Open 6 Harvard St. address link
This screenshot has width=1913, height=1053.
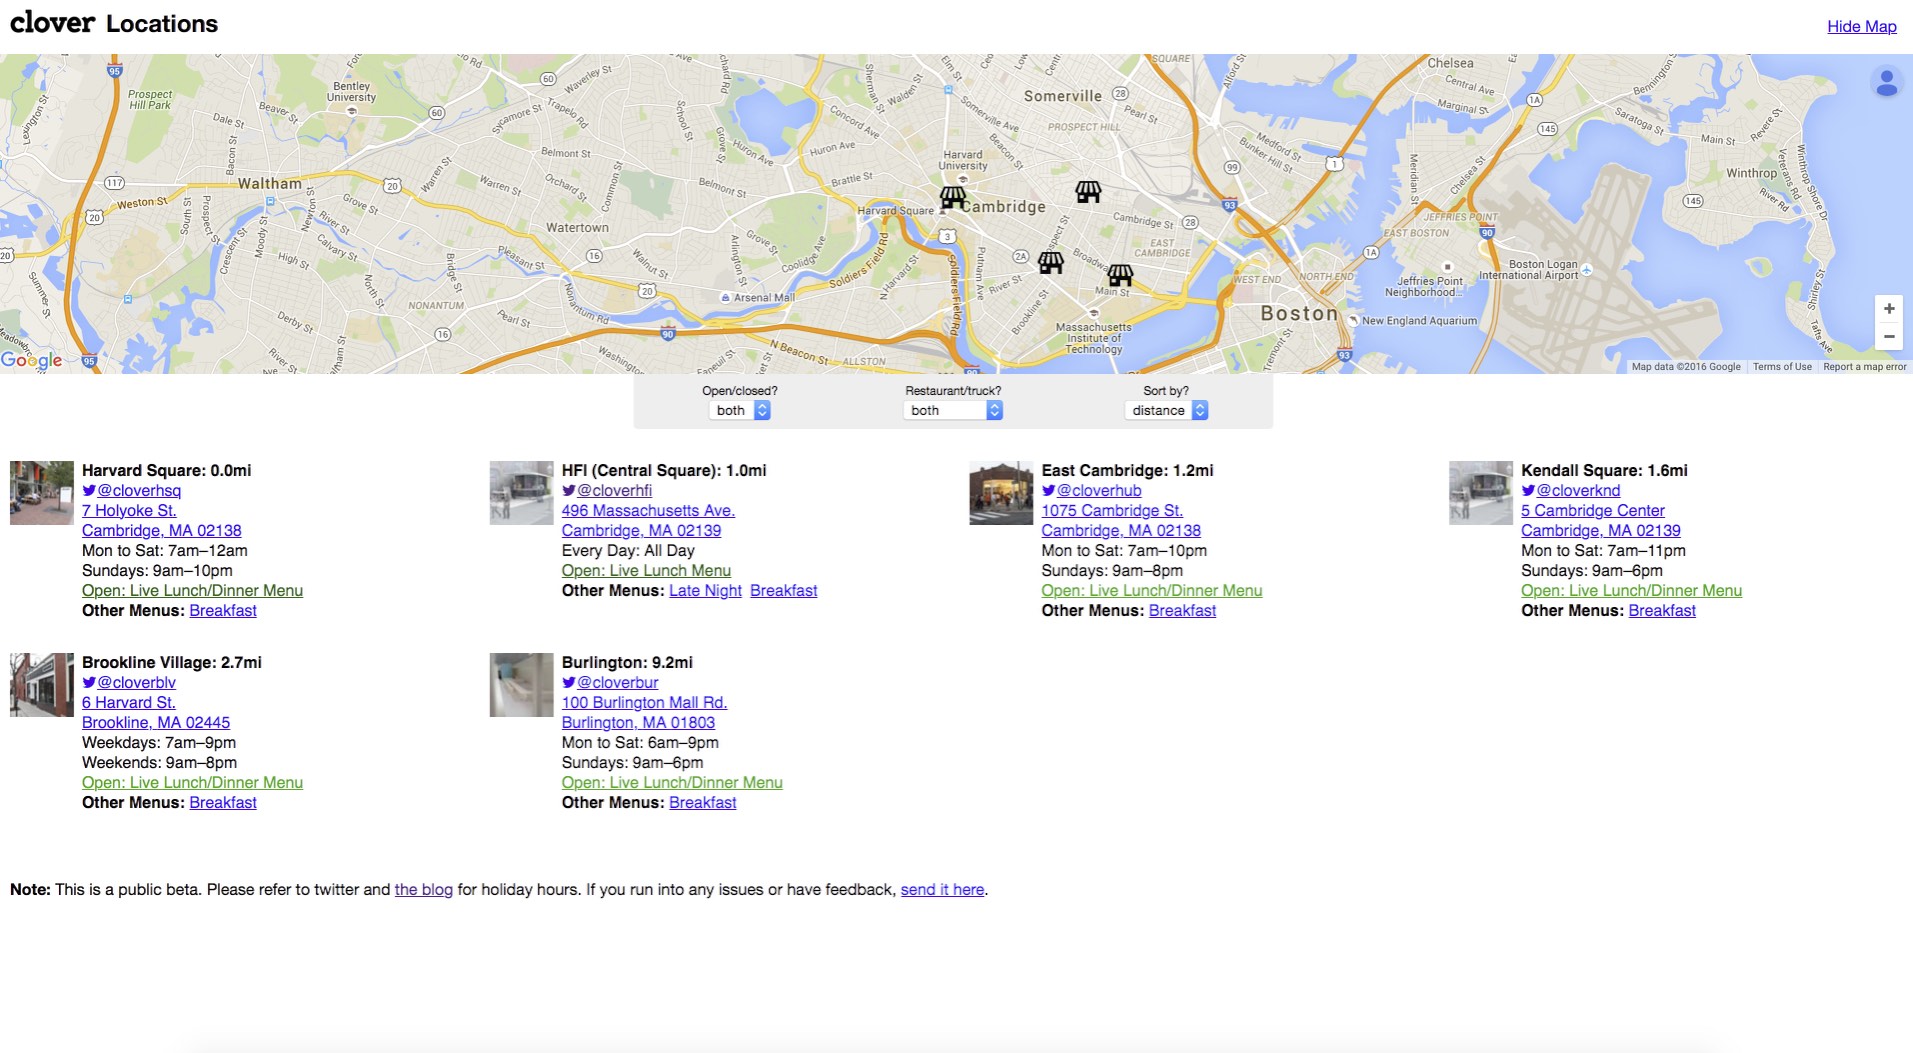(x=129, y=702)
